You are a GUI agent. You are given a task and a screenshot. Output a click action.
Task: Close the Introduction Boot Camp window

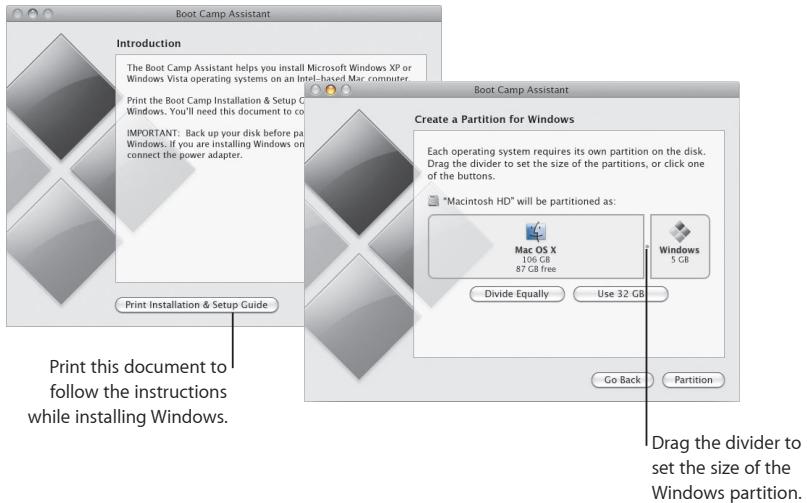pyautogui.click(x=17, y=14)
